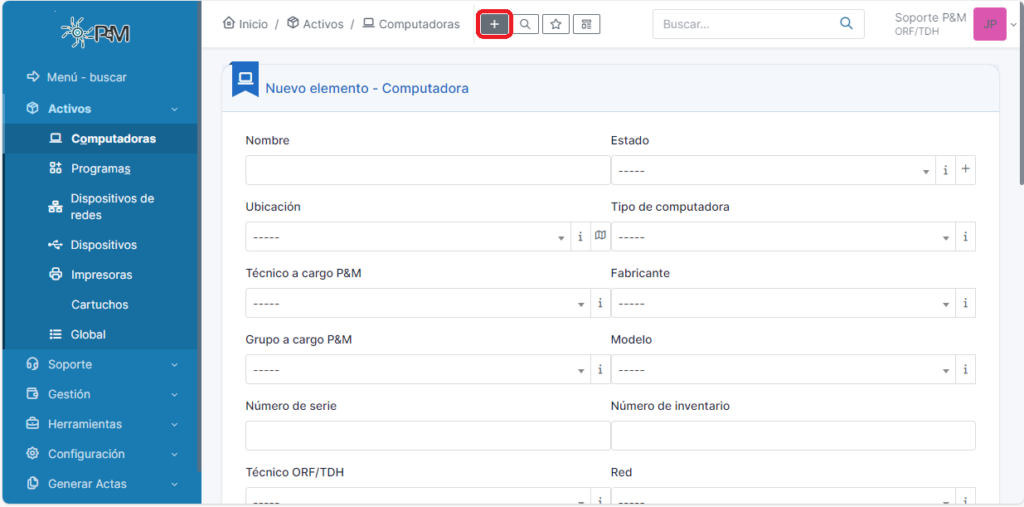Select Impresoras in the sidebar
This screenshot has height=507, width=1024.
click(x=101, y=275)
